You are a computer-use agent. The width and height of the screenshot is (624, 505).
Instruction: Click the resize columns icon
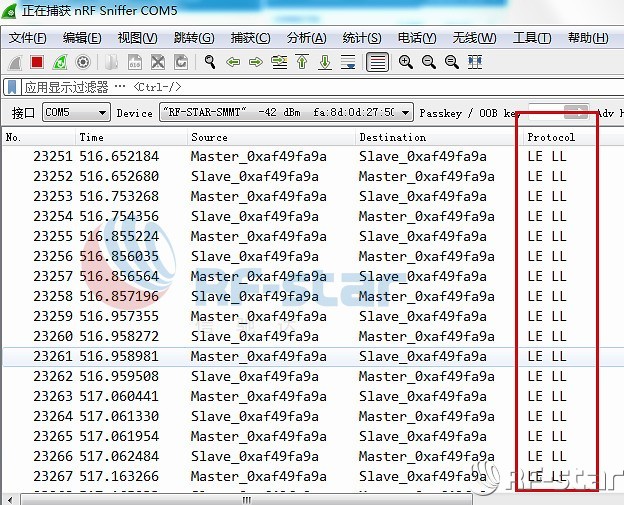(475, 62)
